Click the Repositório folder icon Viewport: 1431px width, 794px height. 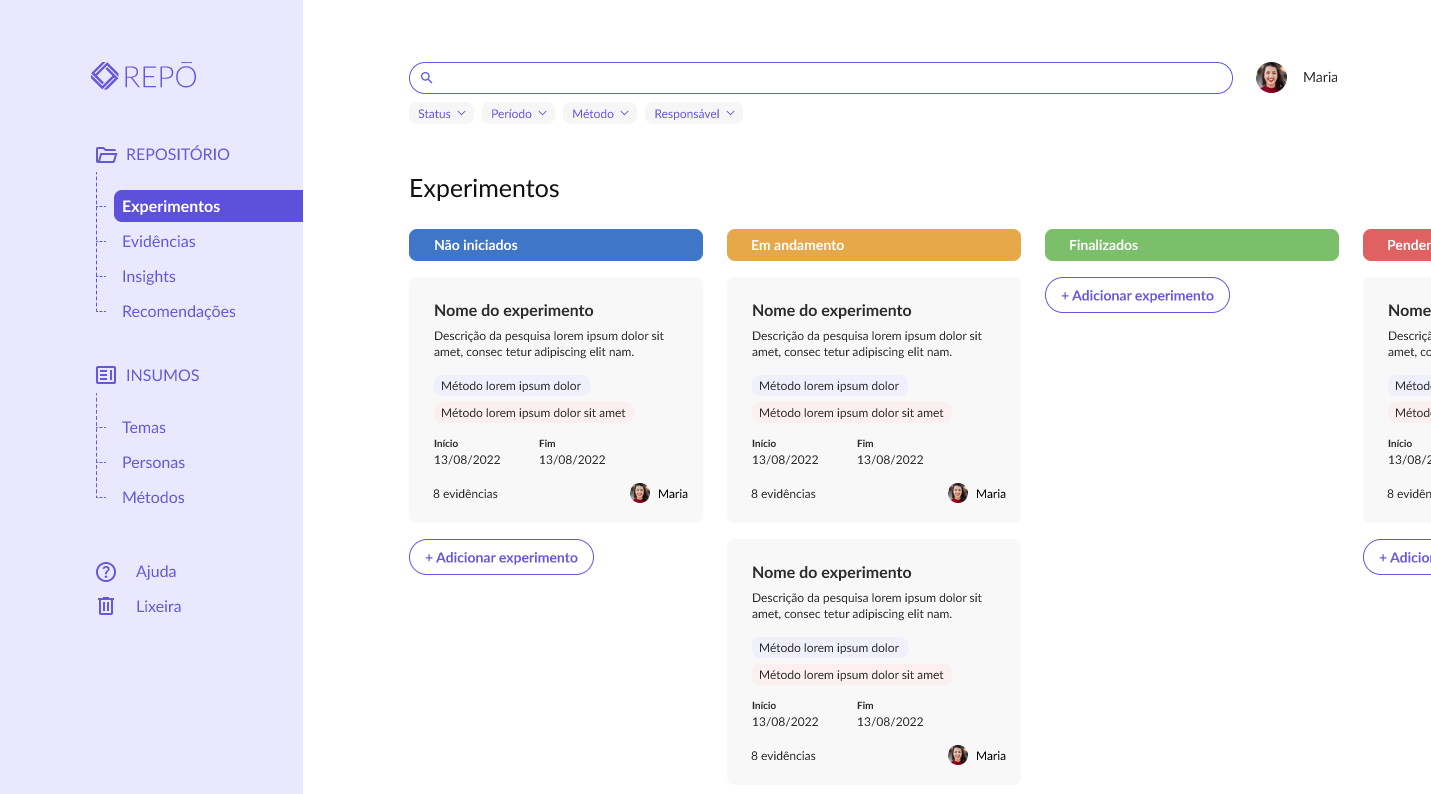point(106,154)
